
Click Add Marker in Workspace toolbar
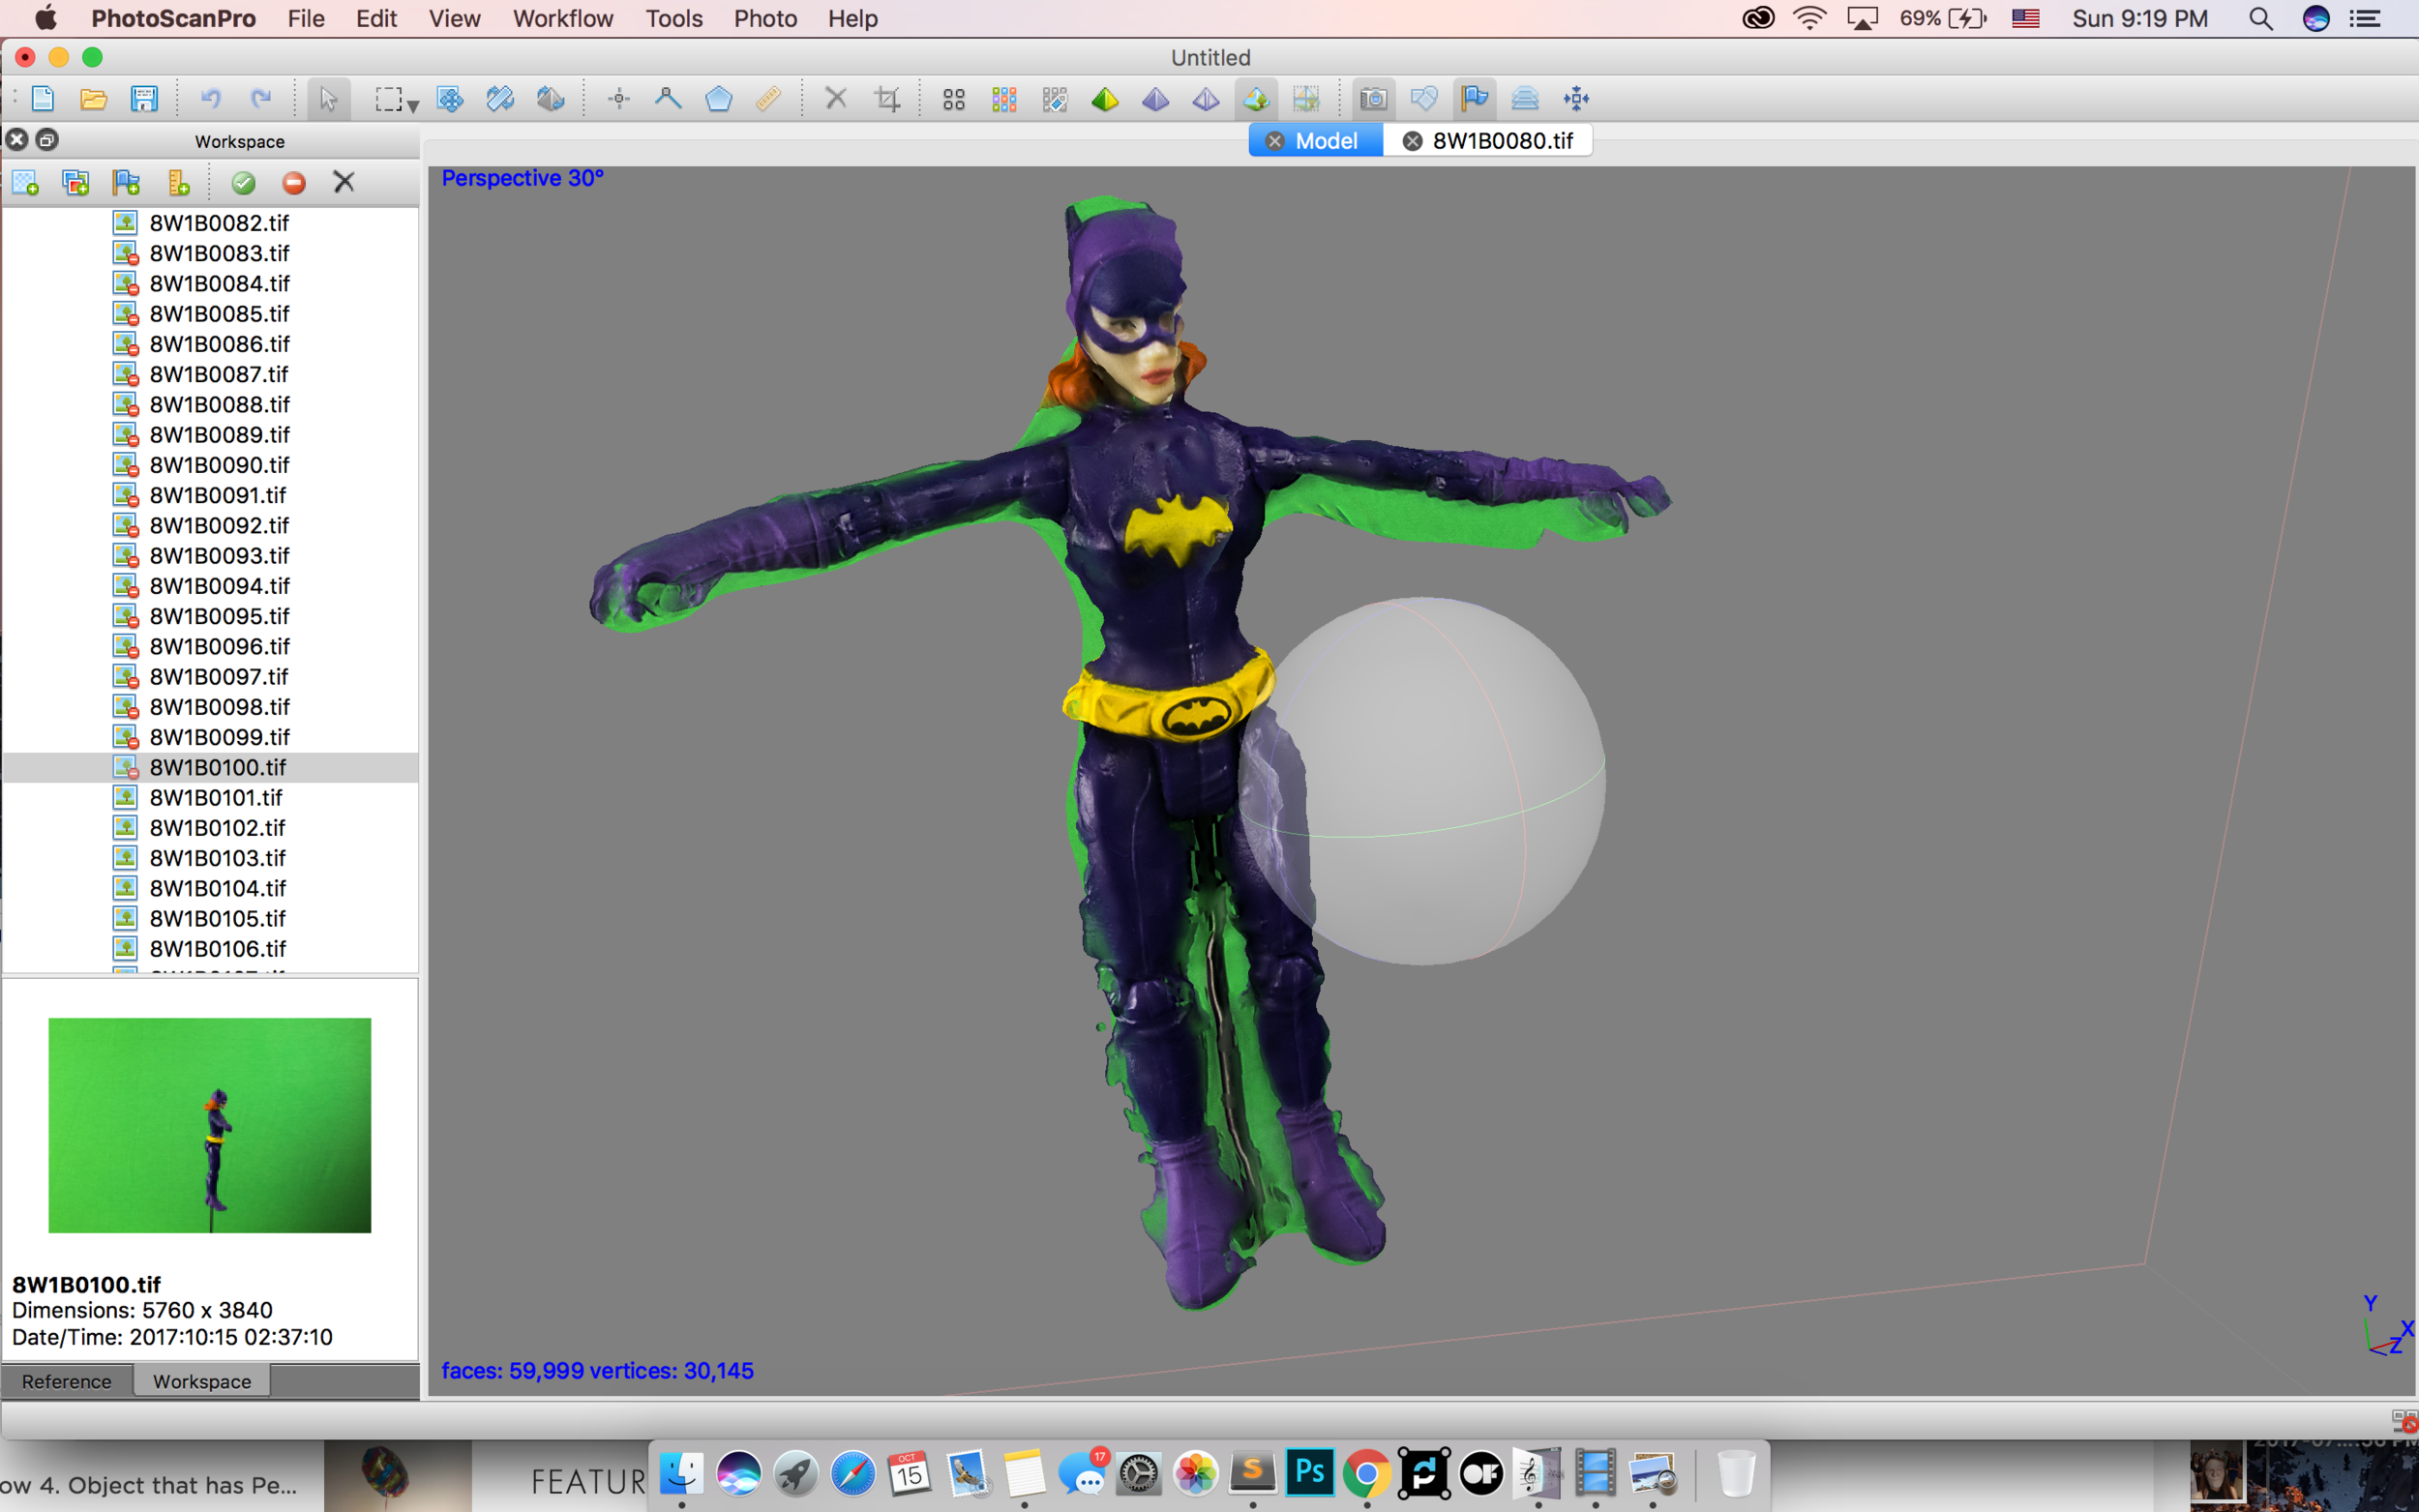coord(126,182)
